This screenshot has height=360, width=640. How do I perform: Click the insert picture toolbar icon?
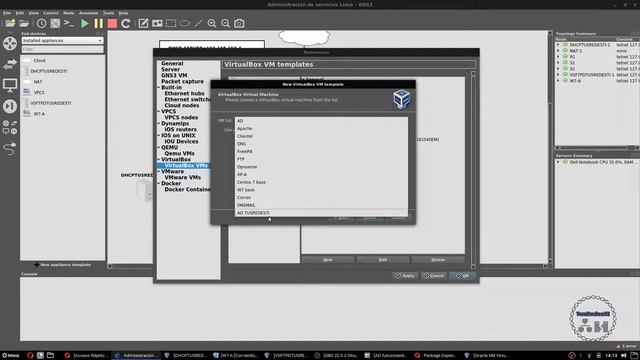point(157,23)
